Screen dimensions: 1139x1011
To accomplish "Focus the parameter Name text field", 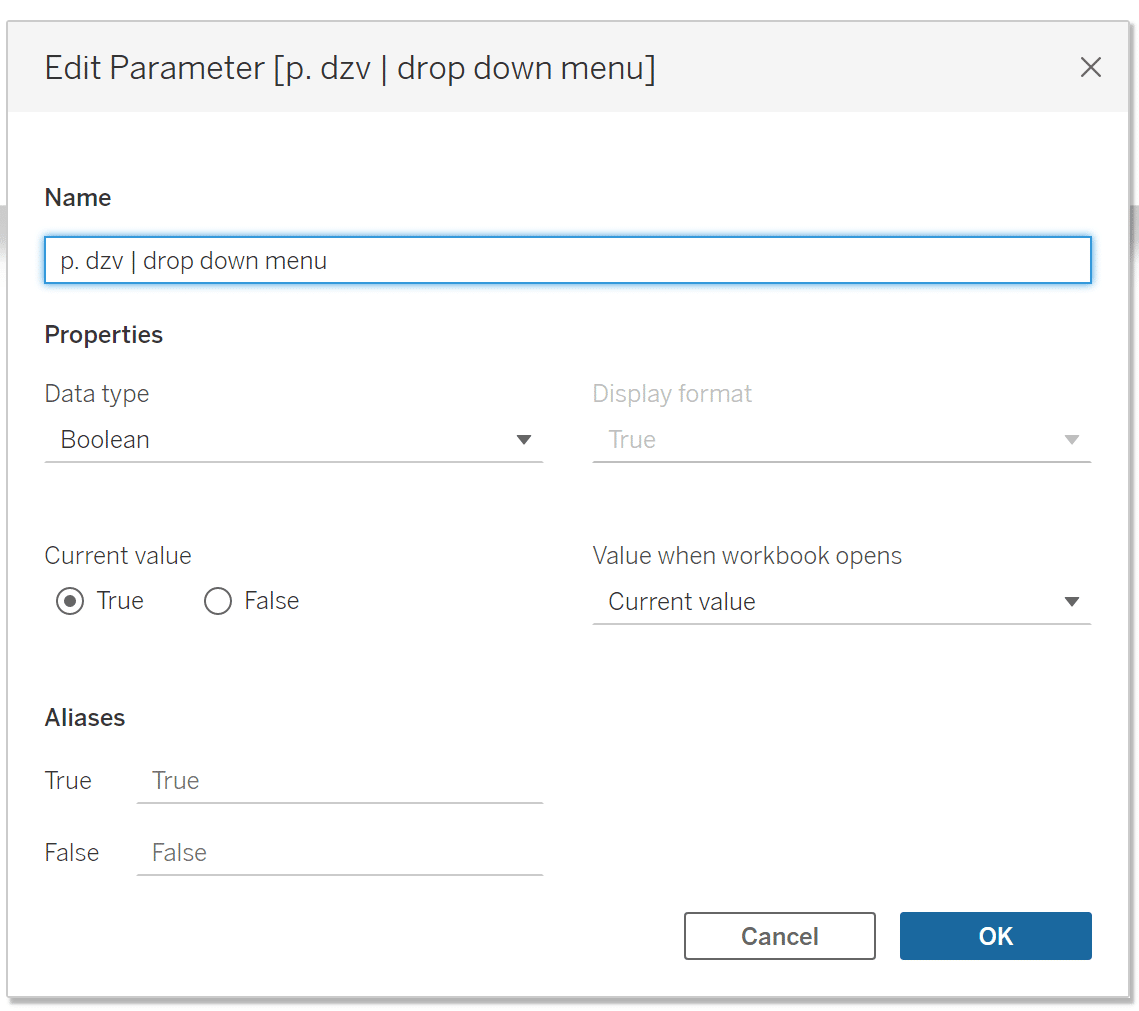I will [x=567, y=260].
